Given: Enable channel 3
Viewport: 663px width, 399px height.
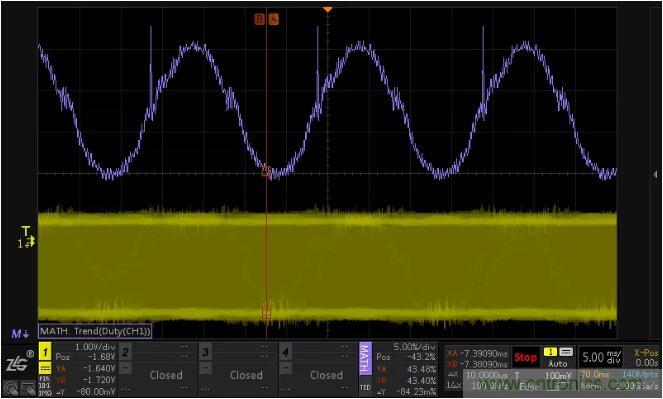Looking at the screenshot, I should pyautogui.click(x=205, y=352).
